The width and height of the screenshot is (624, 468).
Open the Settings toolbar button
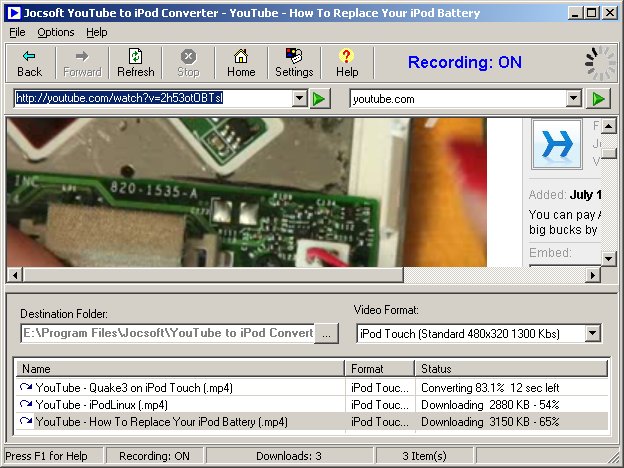[294, 63]
